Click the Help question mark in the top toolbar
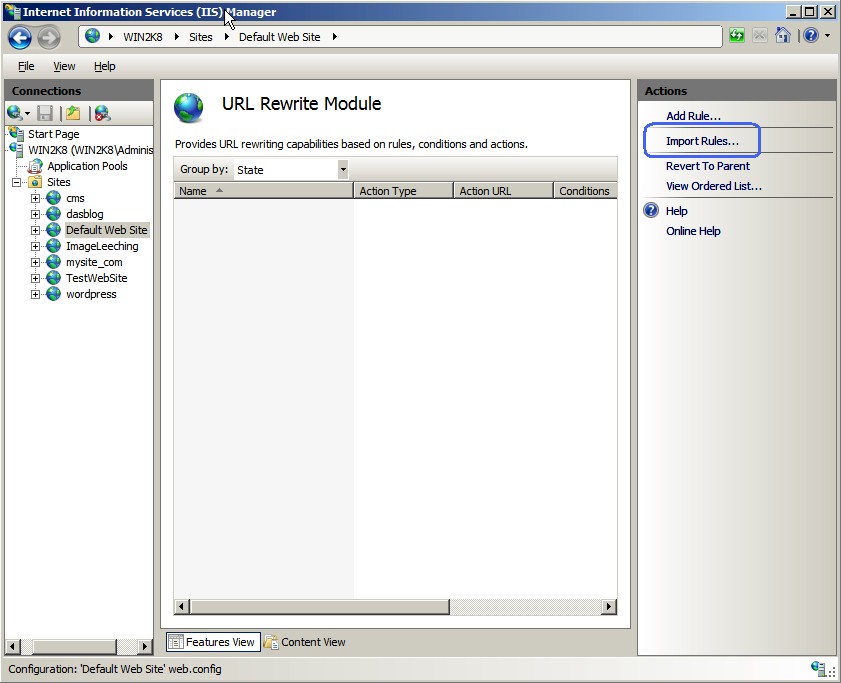 pos(811,36)
